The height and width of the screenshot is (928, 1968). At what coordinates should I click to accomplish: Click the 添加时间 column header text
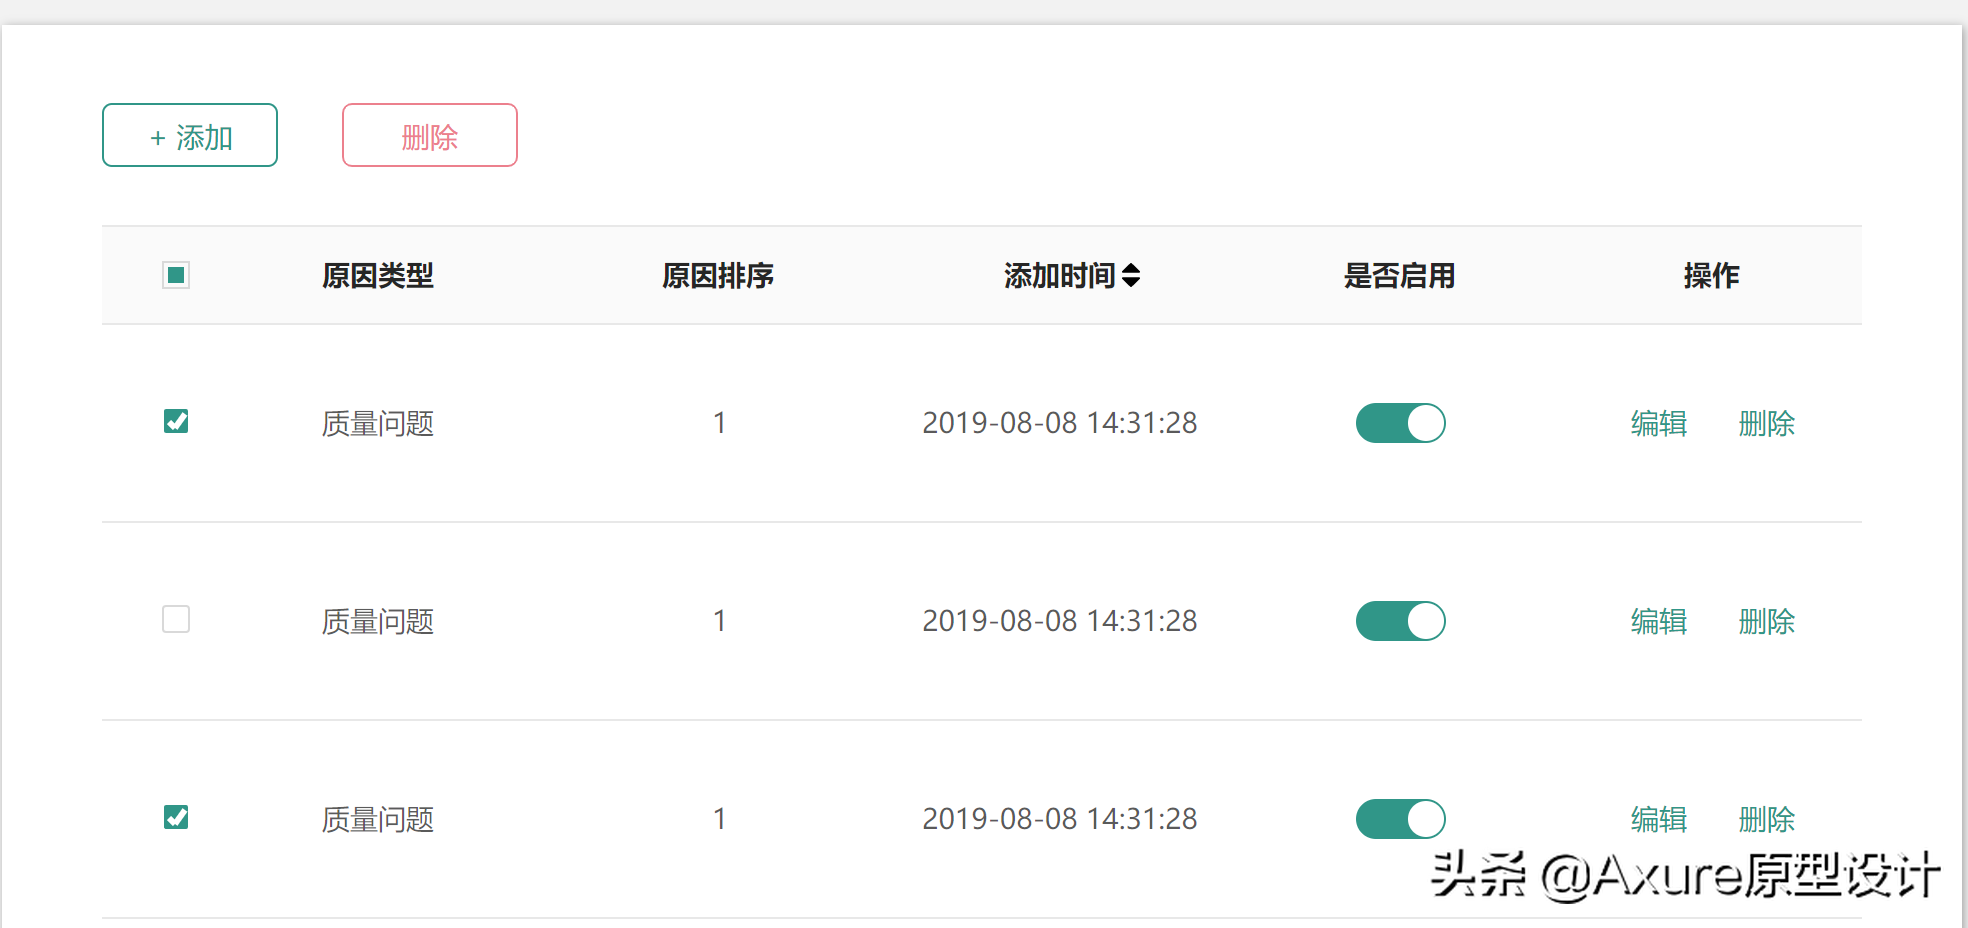[x=1059, y=275]
